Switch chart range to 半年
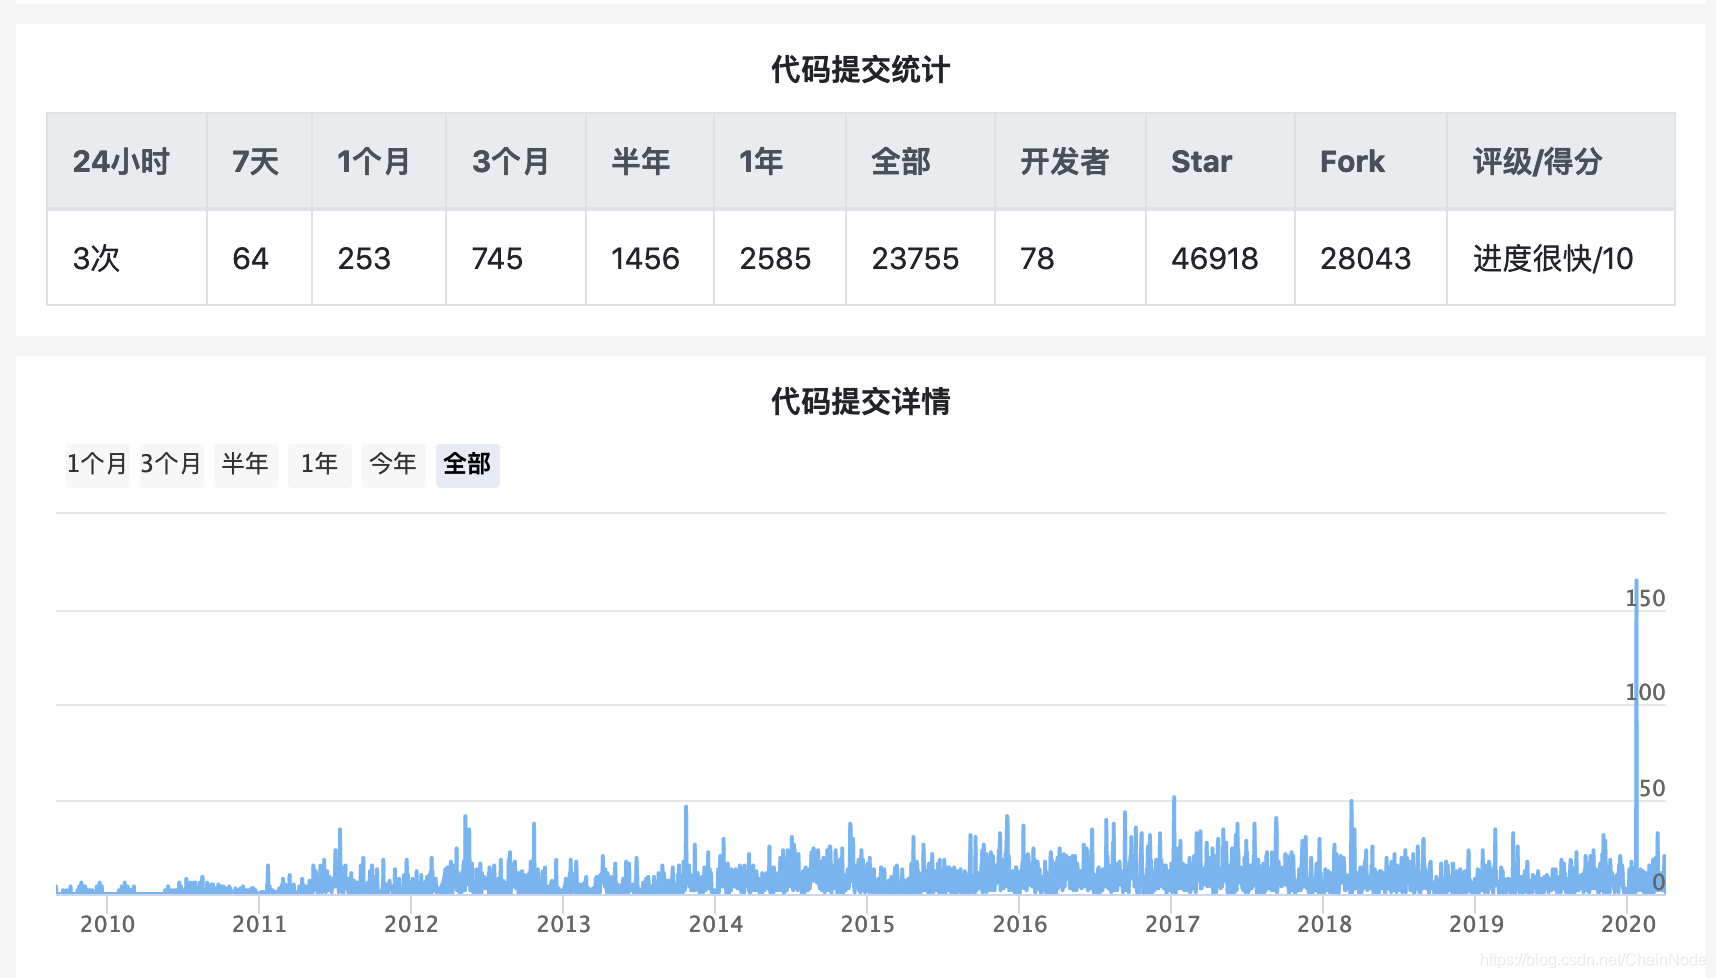Viewport: 1716px width, 978px height. (x=246, y=465)
